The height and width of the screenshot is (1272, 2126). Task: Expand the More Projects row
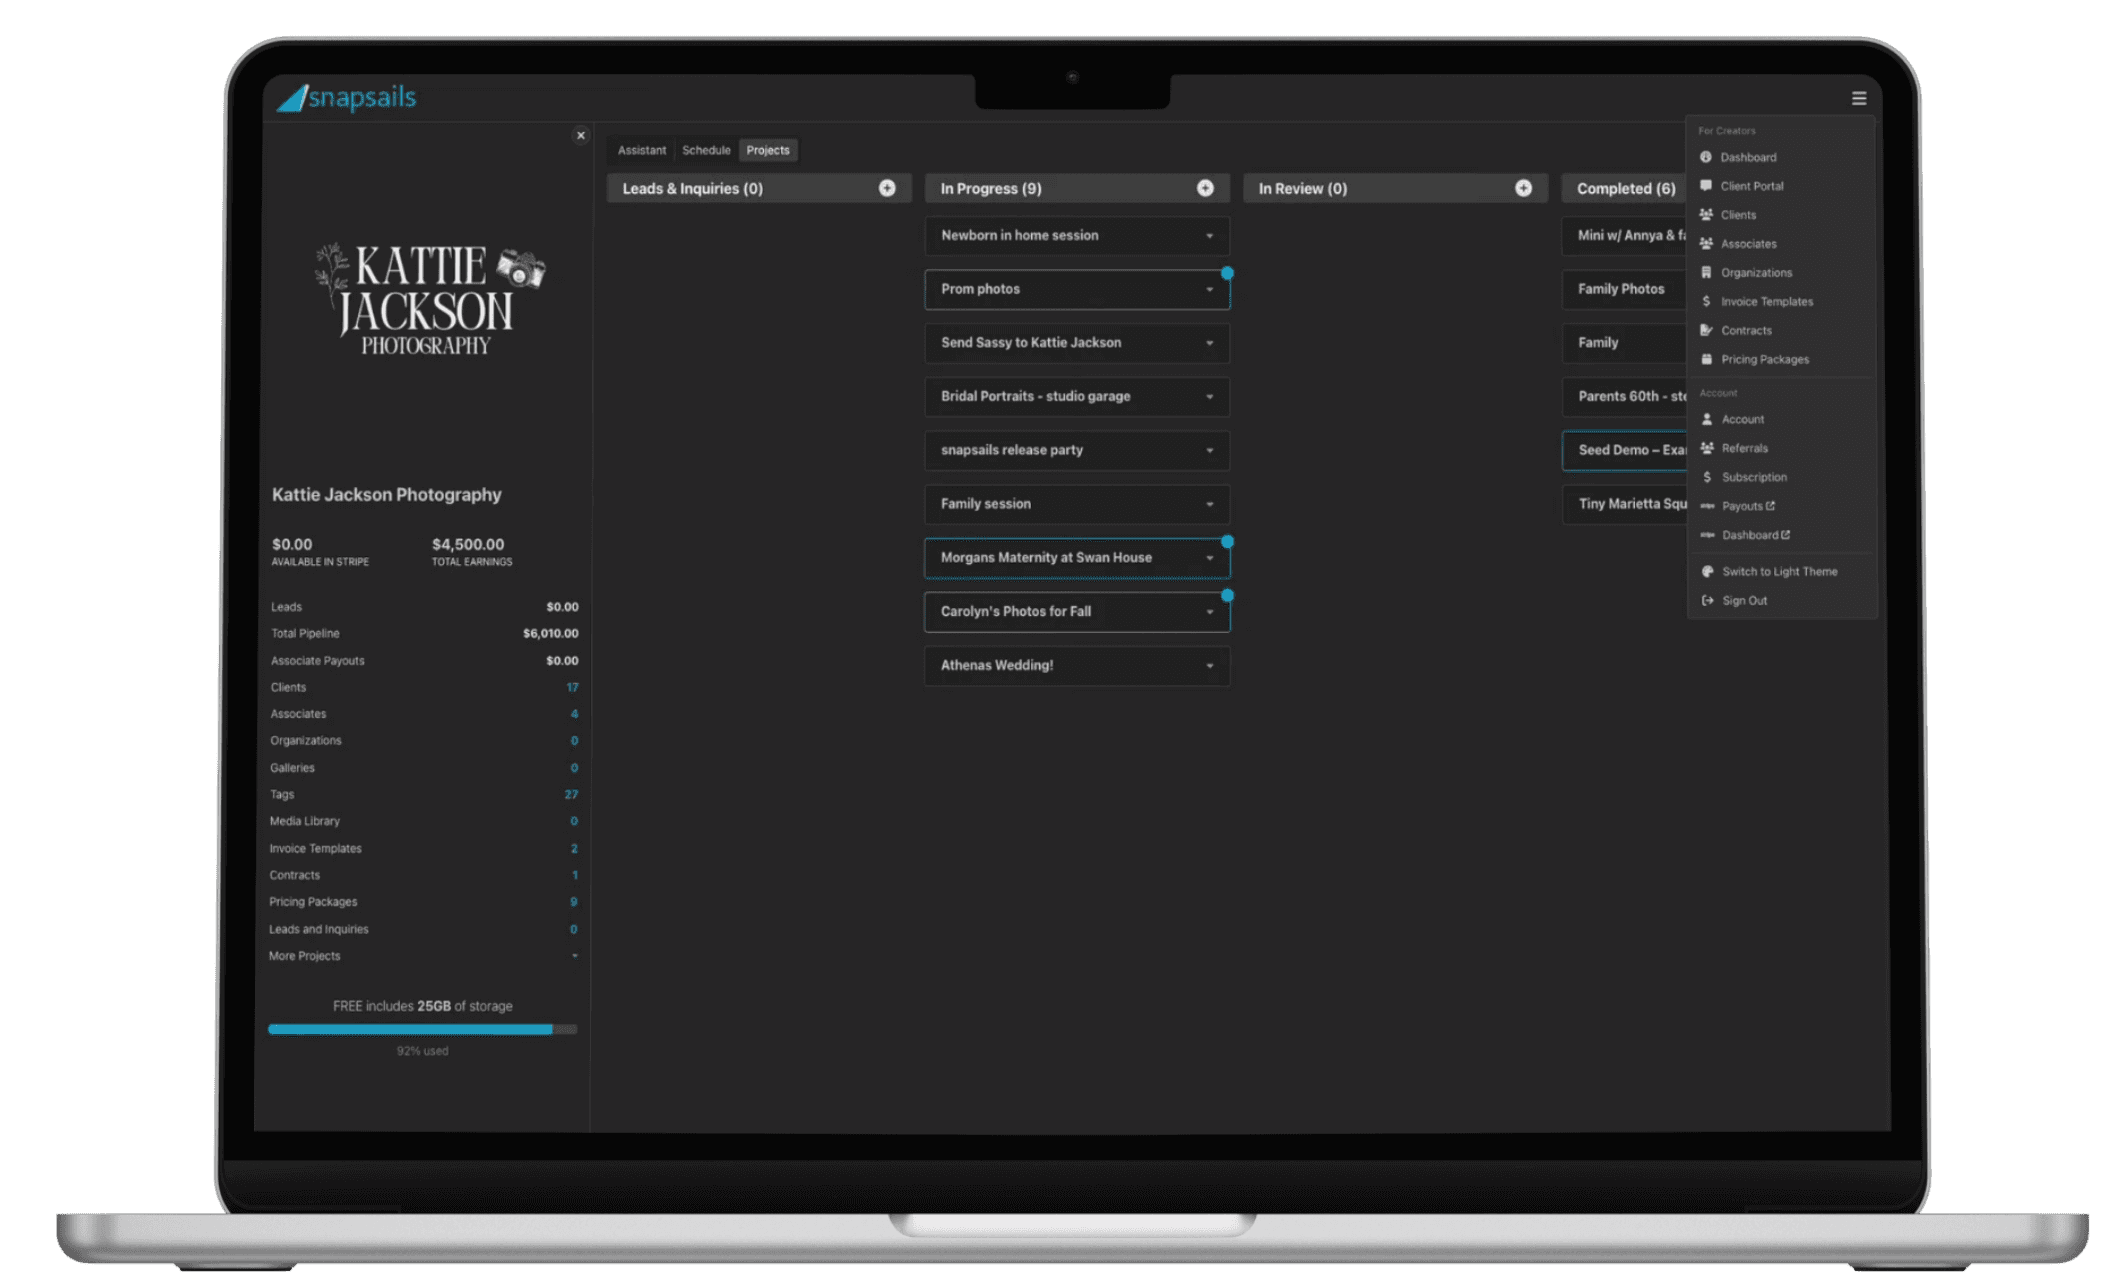click(x=574, y=956)
